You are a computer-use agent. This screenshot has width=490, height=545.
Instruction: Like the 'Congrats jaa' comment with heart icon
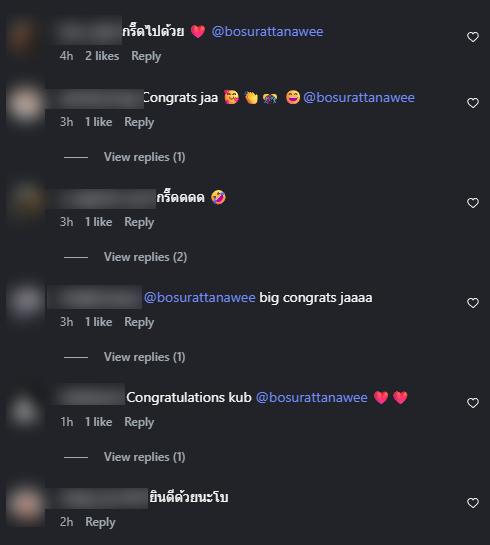(473, 103)
